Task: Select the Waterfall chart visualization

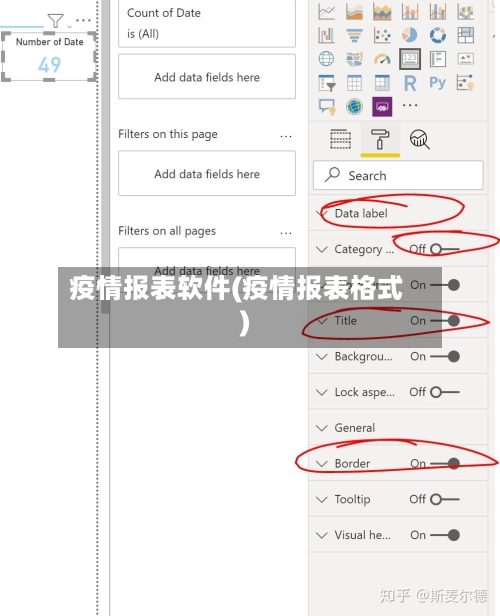Action: click(x=326, y=35)
